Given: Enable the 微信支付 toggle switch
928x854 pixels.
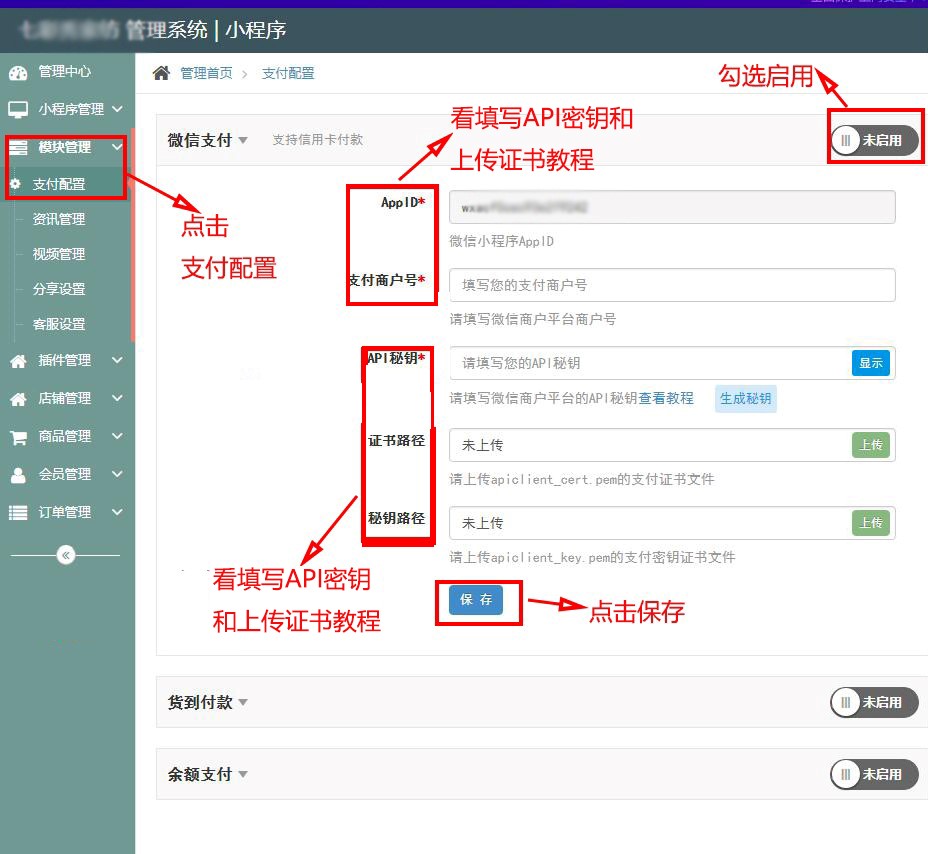Looking at the screenshot, I should (875, 140).
